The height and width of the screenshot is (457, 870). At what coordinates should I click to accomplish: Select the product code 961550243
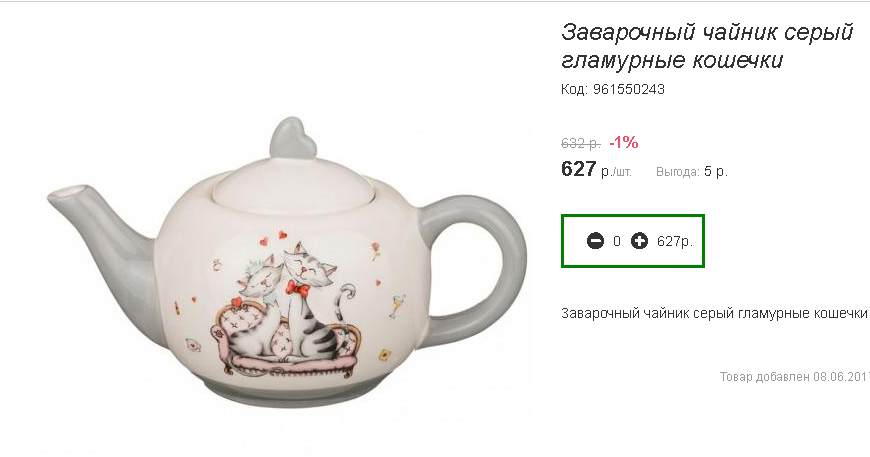[x=629, y=89]
